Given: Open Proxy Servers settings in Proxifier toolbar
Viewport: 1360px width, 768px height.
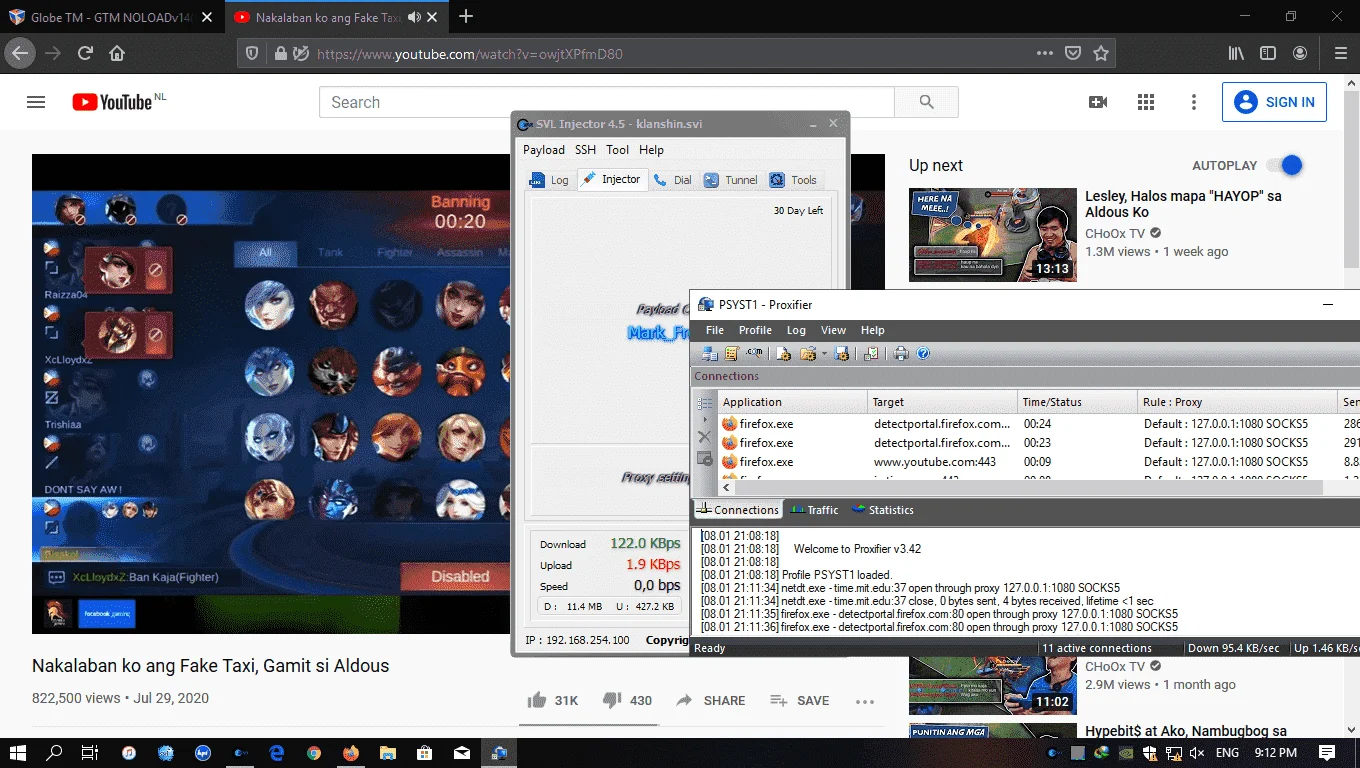Looking at the screenshot, I should coord(710,353).
